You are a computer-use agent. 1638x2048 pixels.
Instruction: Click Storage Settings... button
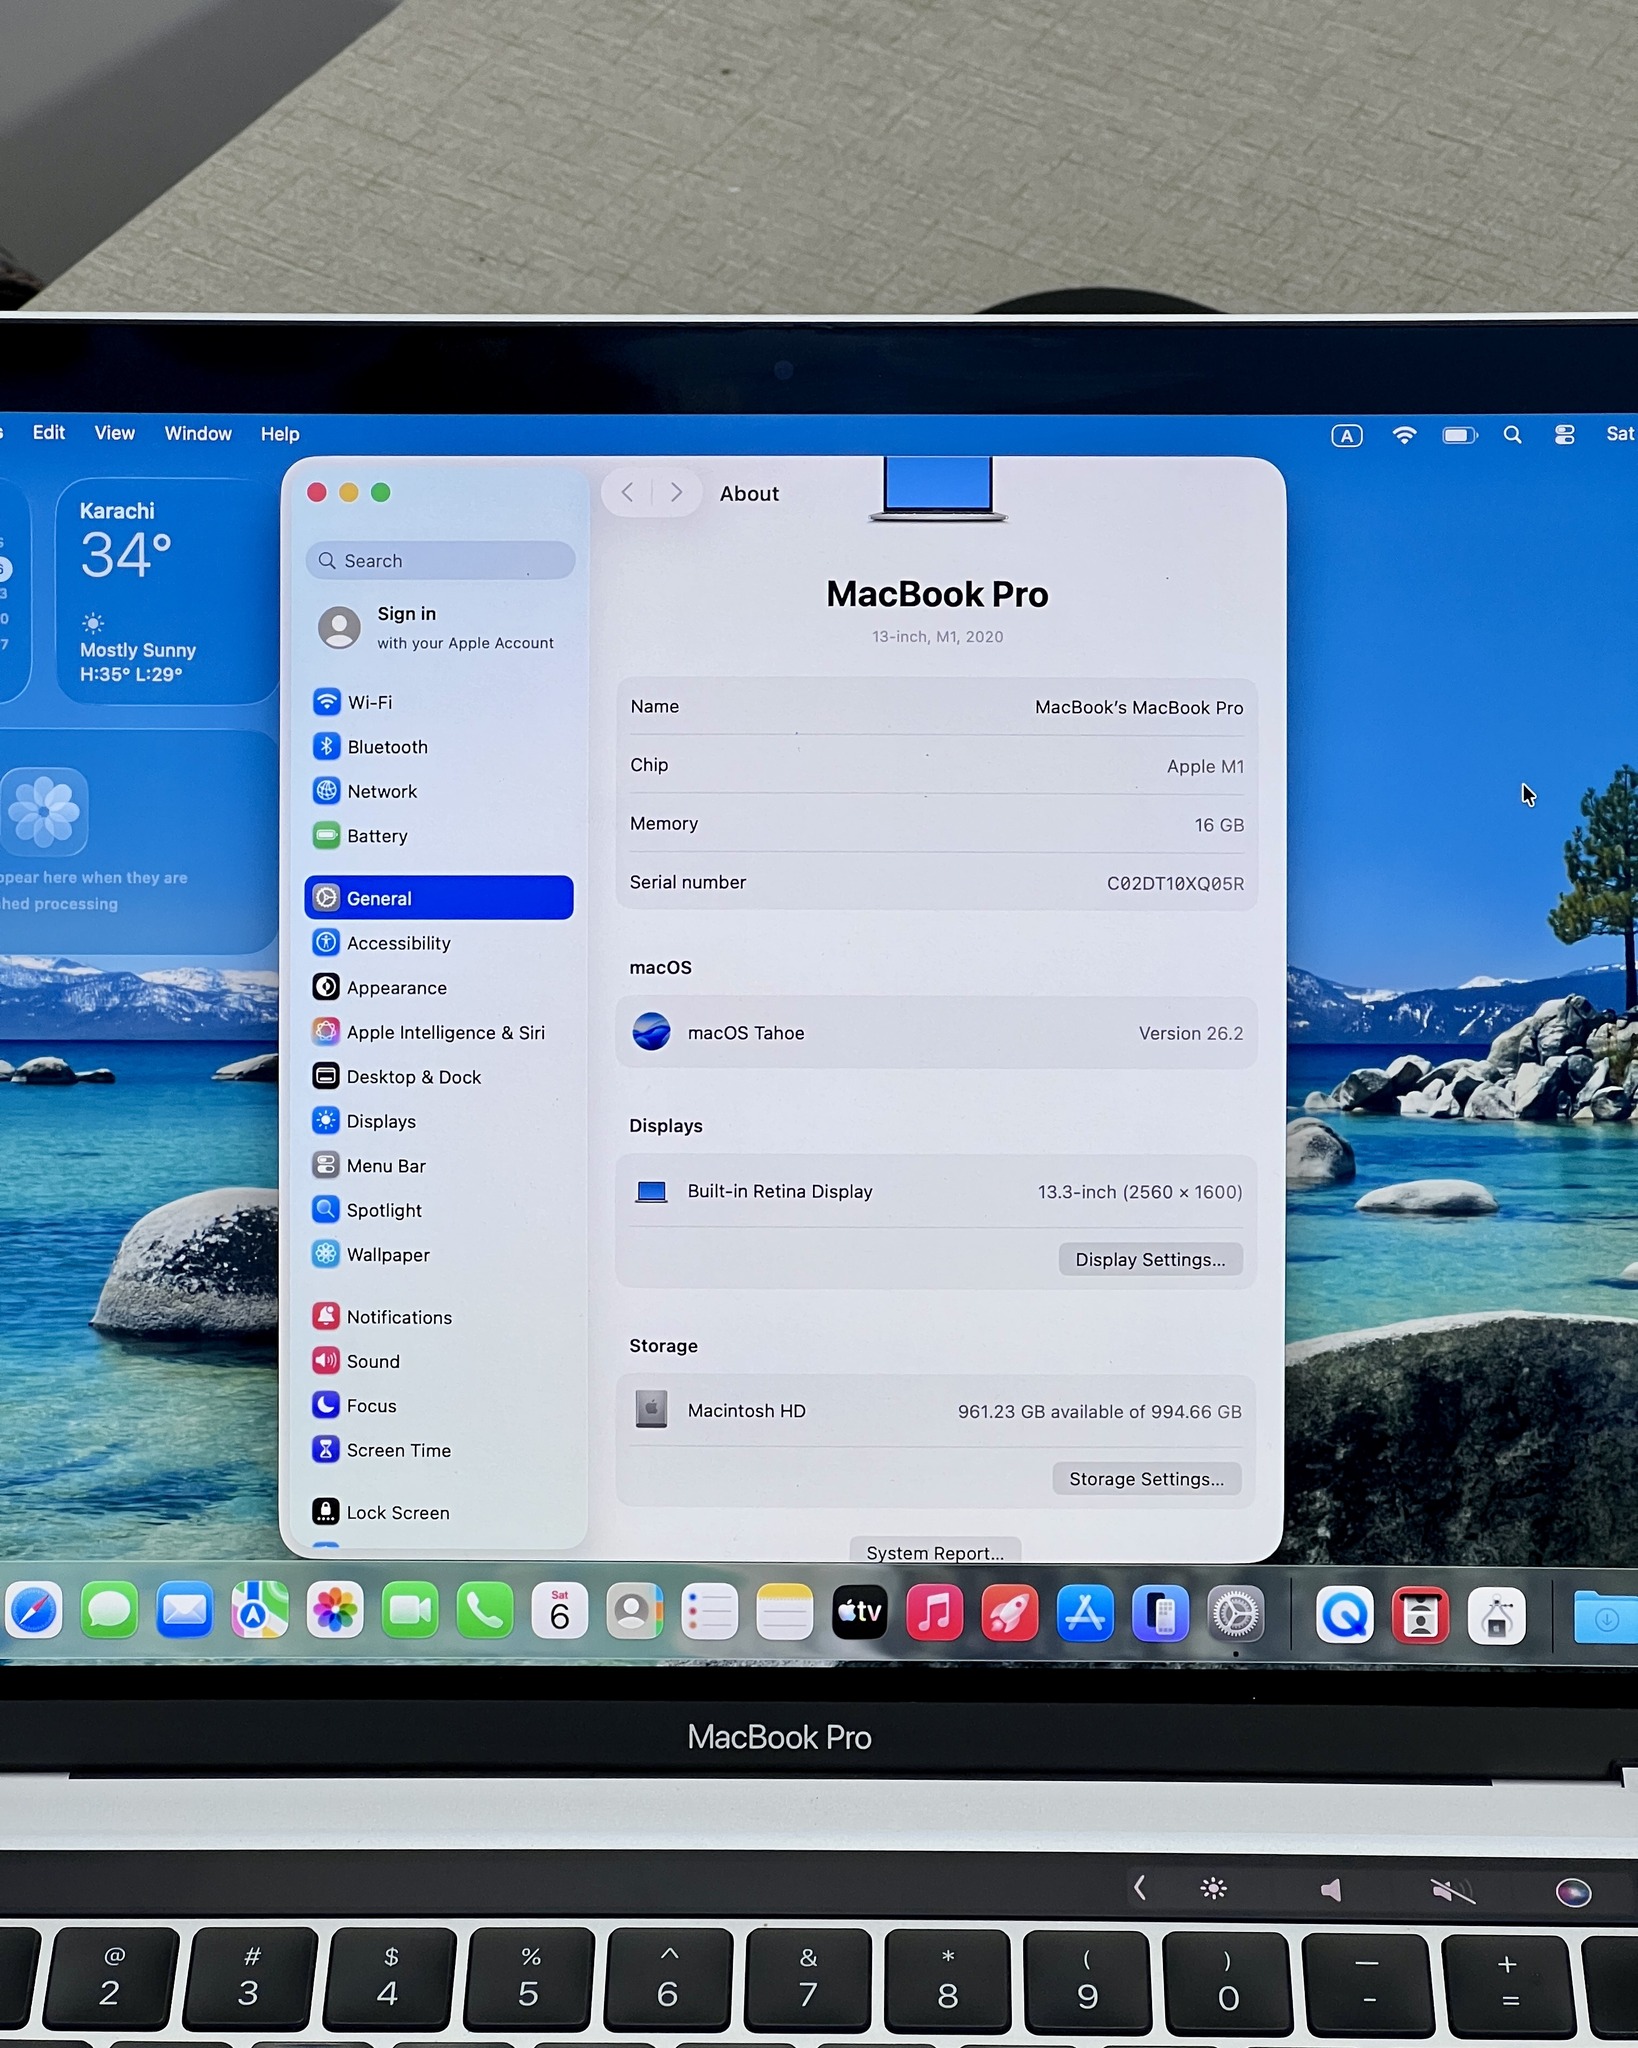click(x=1147, y=1479)
